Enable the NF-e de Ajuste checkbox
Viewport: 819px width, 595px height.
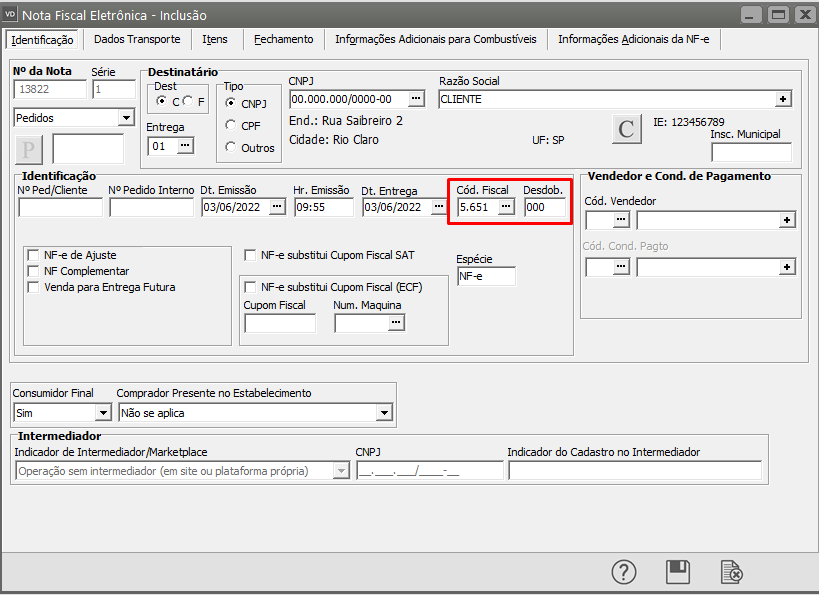pyautogui.click(x=34, y=255)
